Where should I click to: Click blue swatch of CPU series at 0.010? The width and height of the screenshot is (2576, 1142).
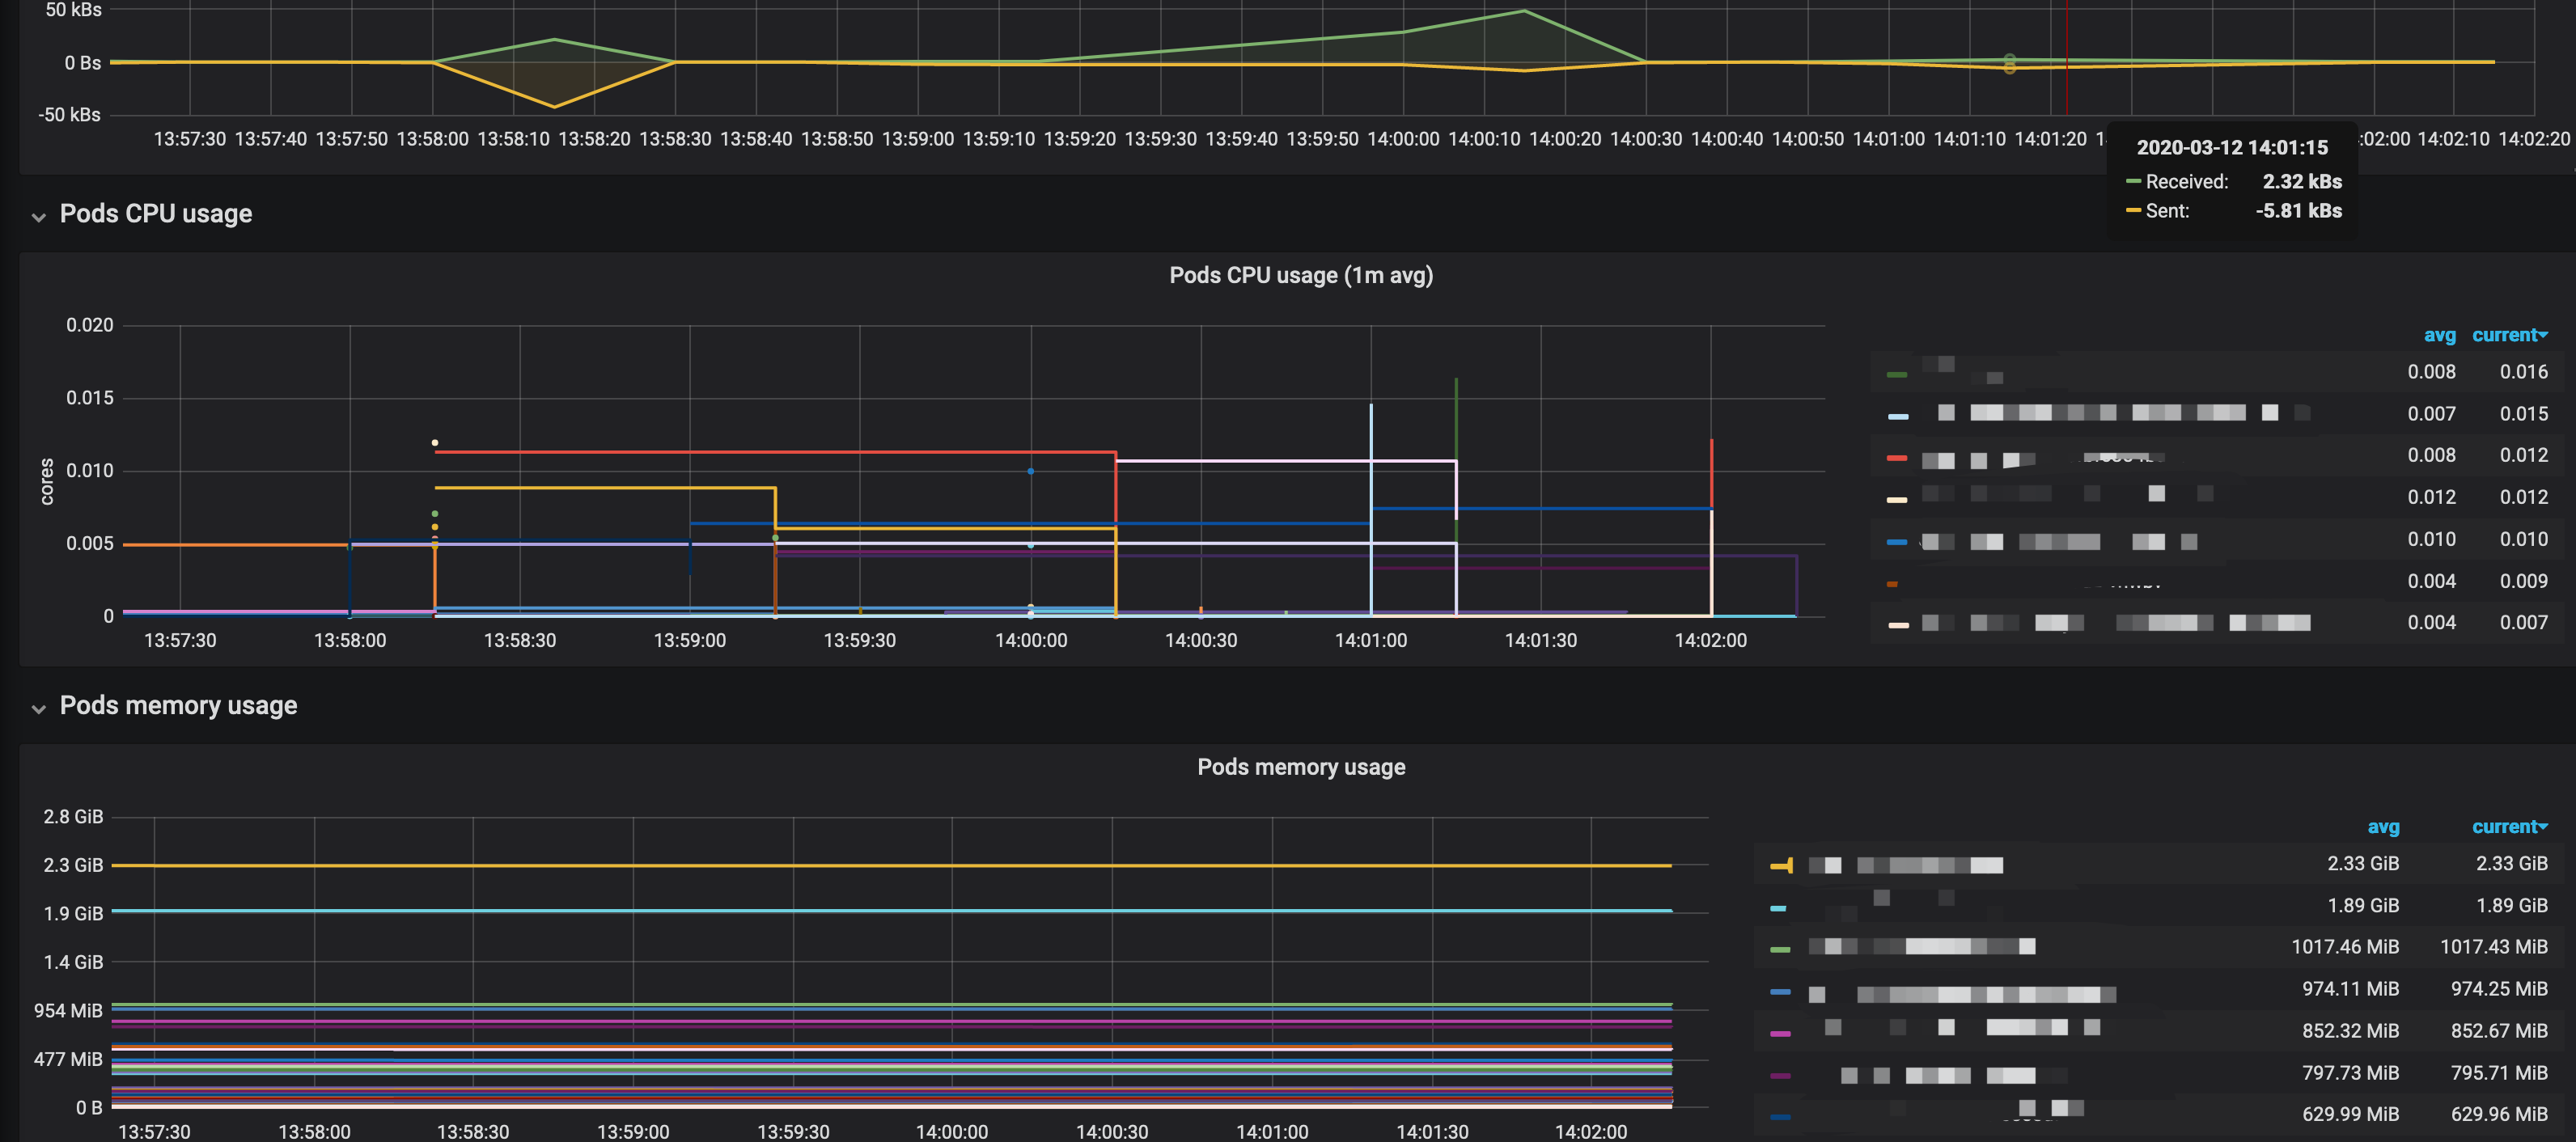(1896, 542)
